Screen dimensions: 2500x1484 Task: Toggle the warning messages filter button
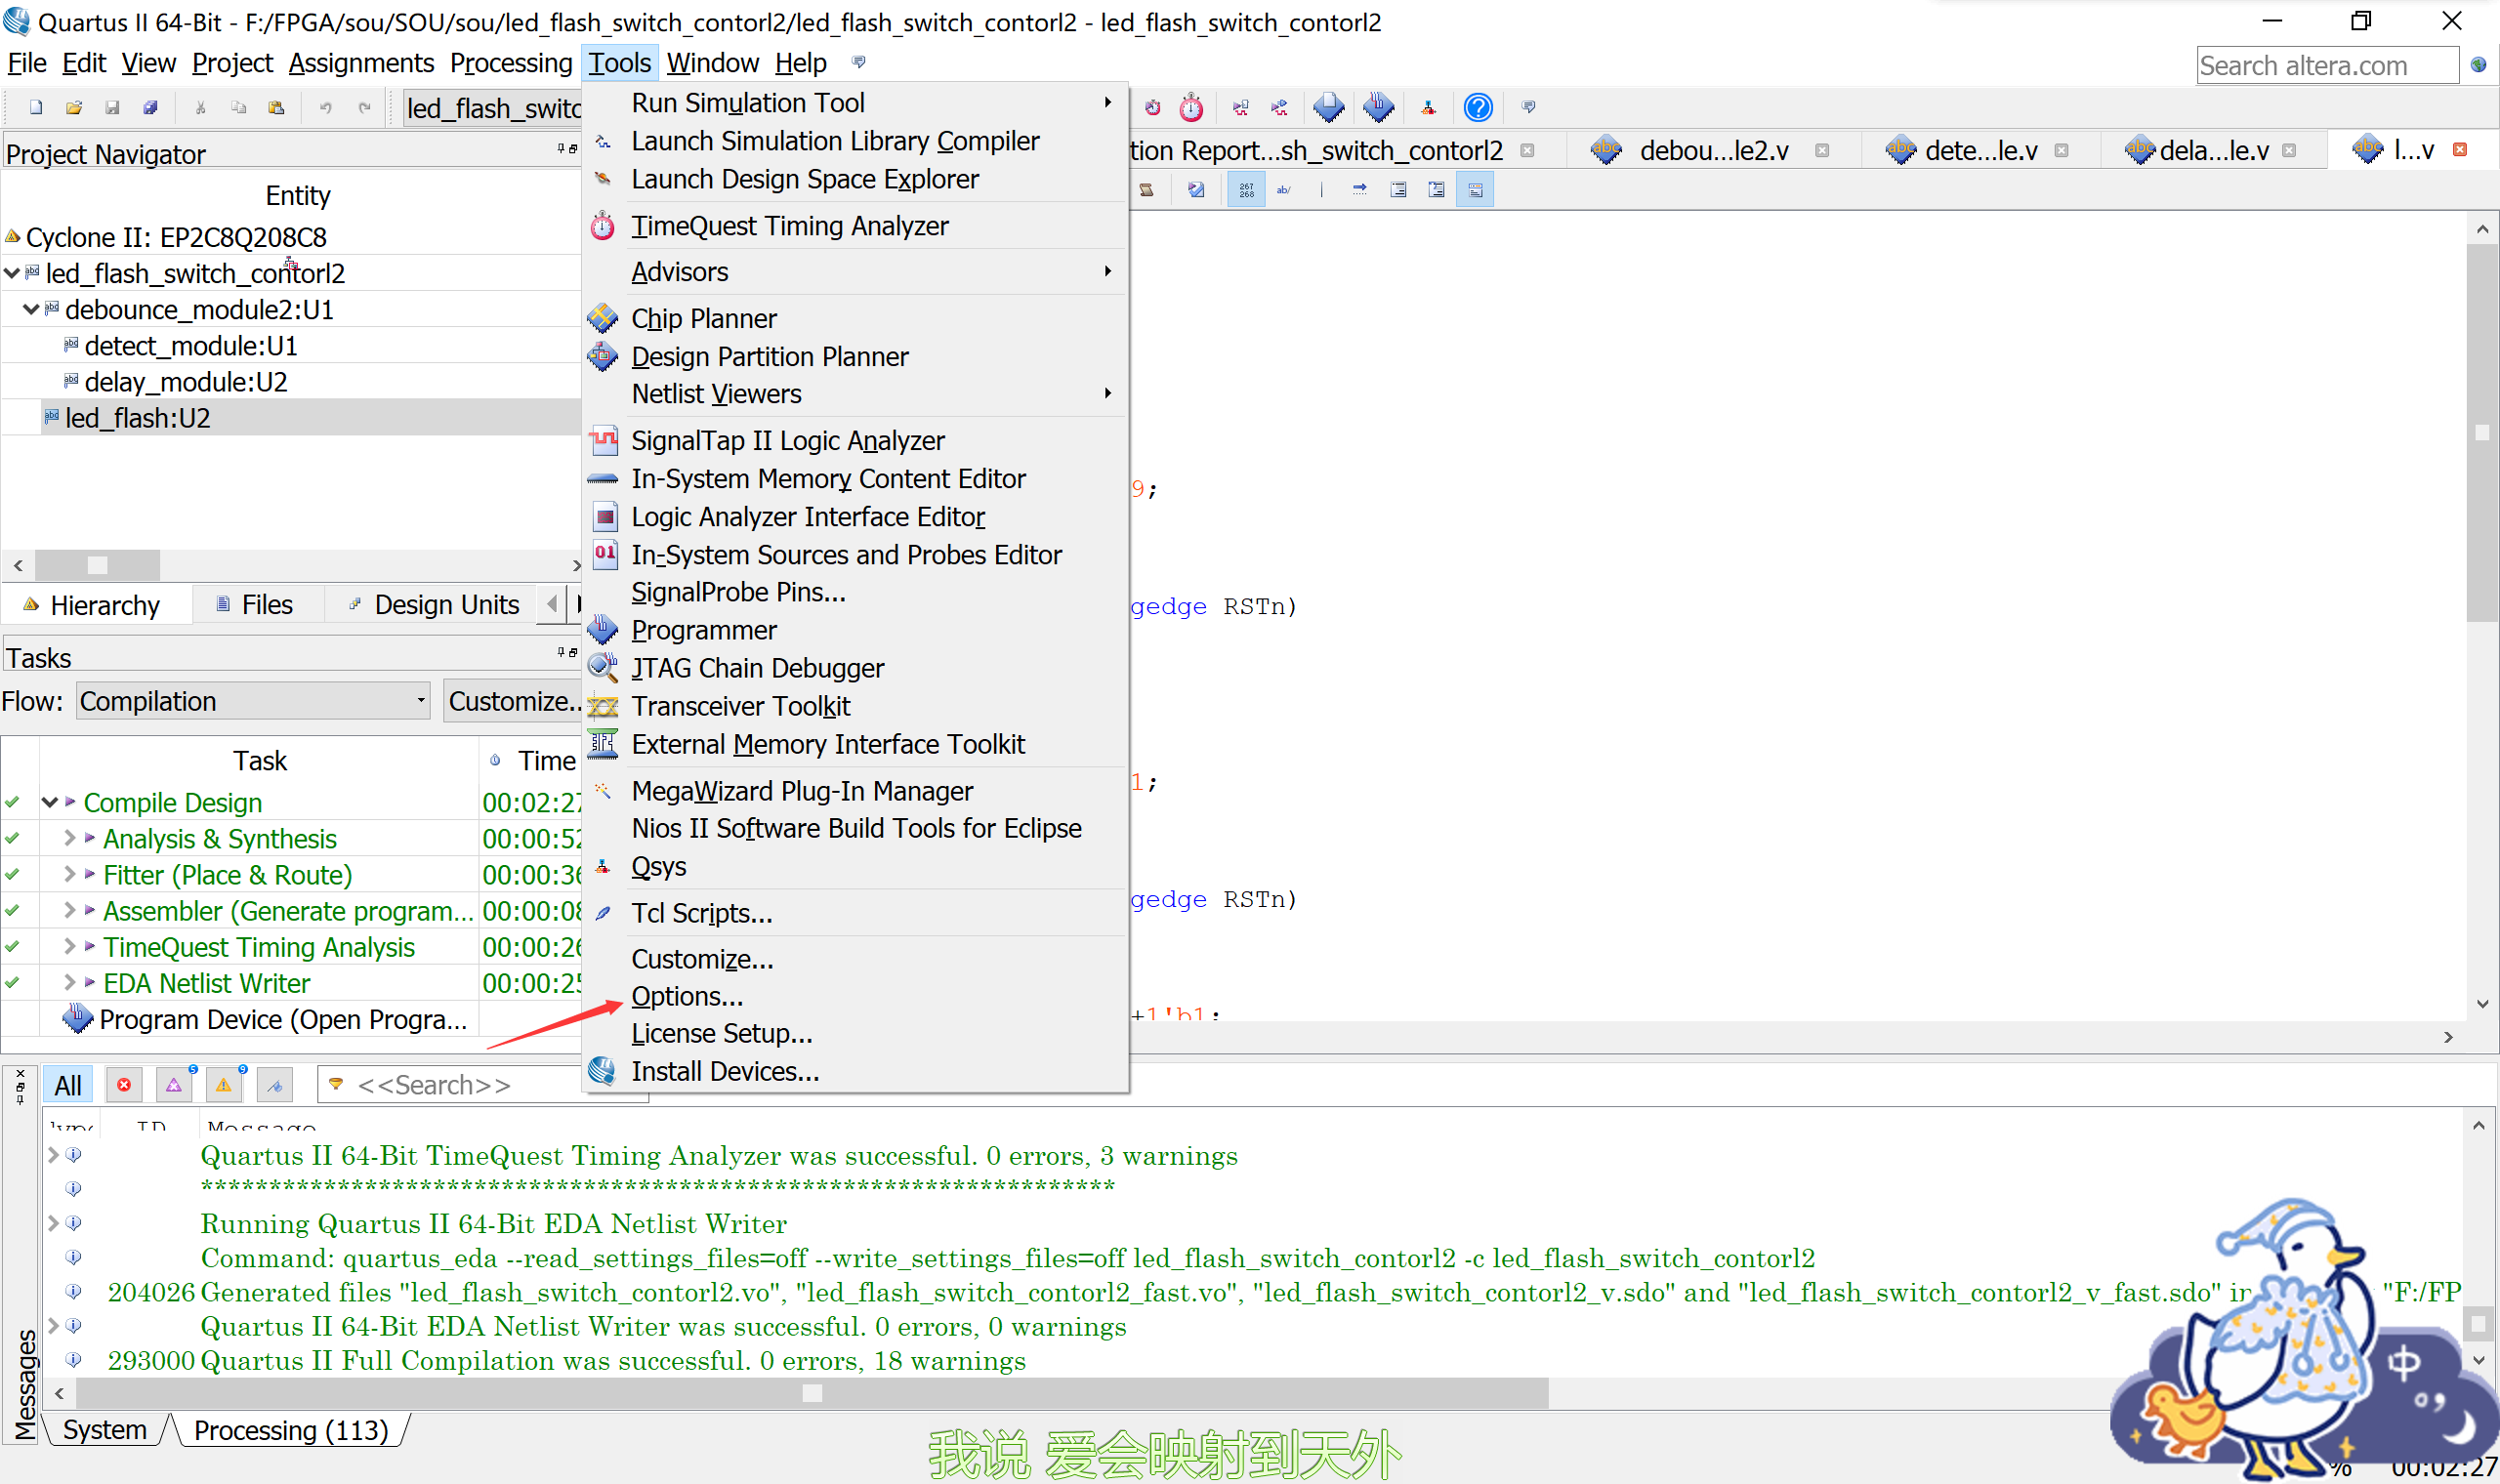(x=223, y=1085)
